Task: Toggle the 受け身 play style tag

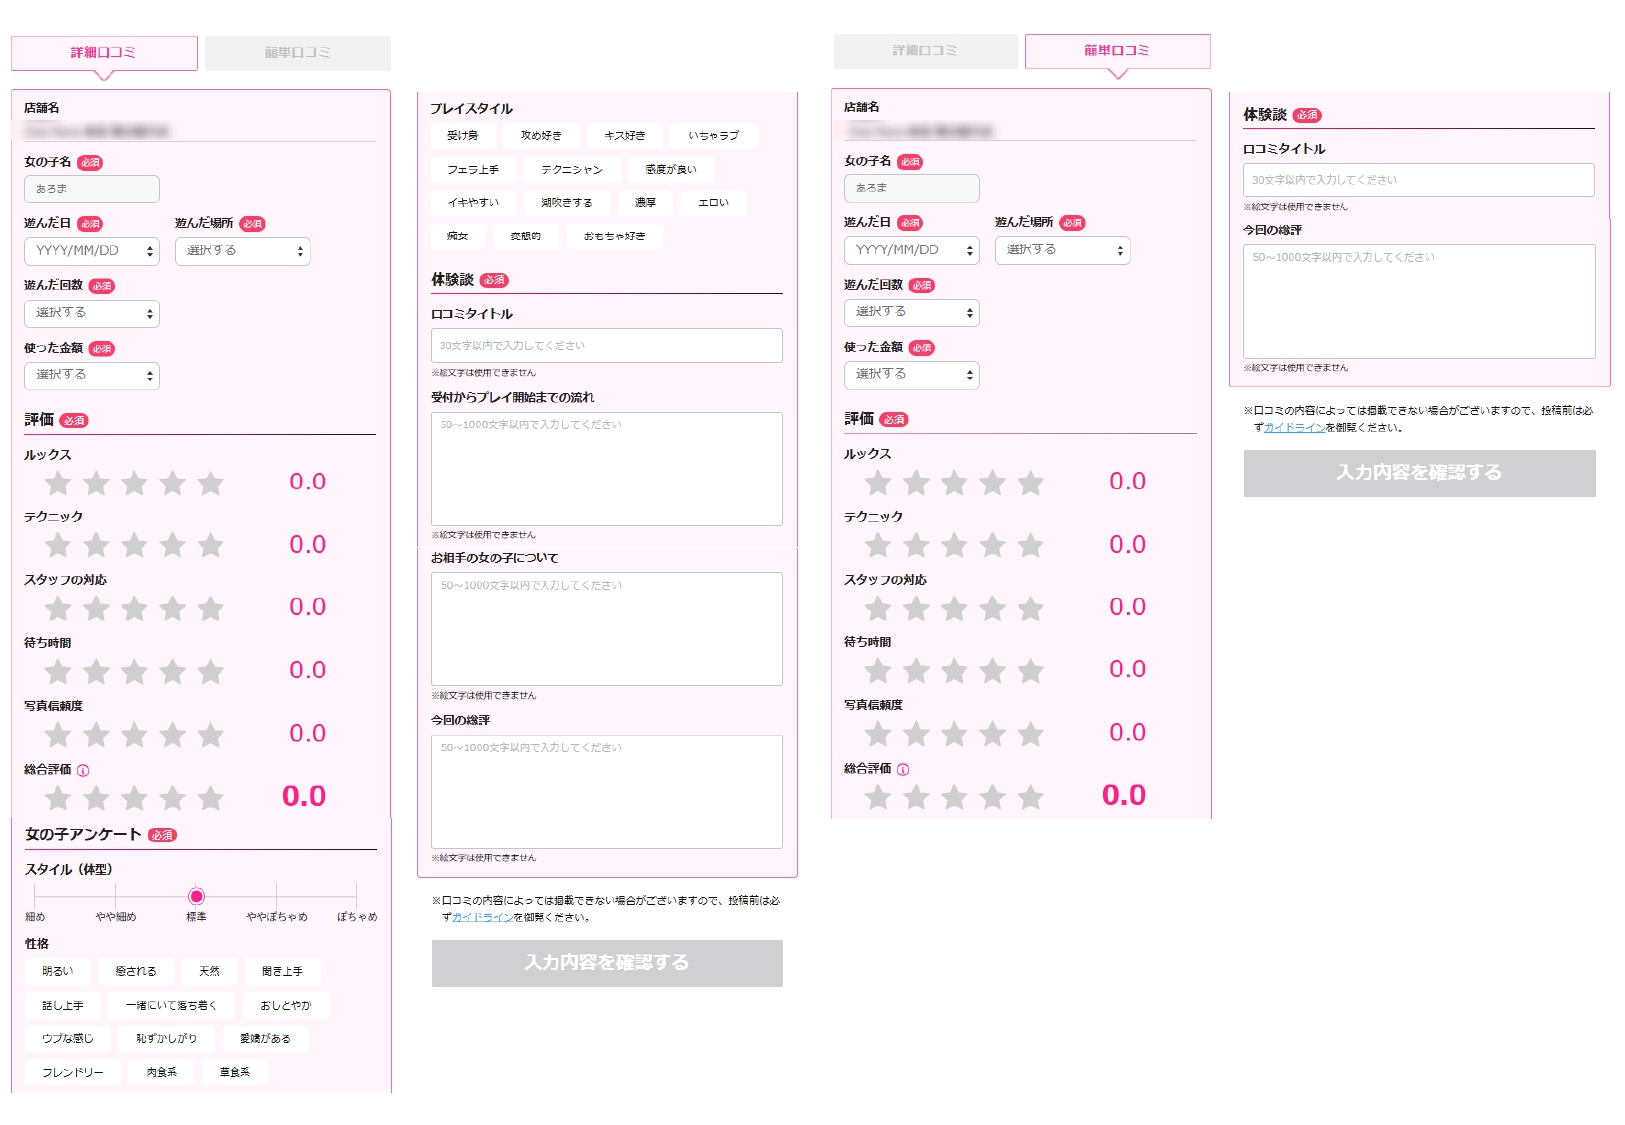Action: 462,135
